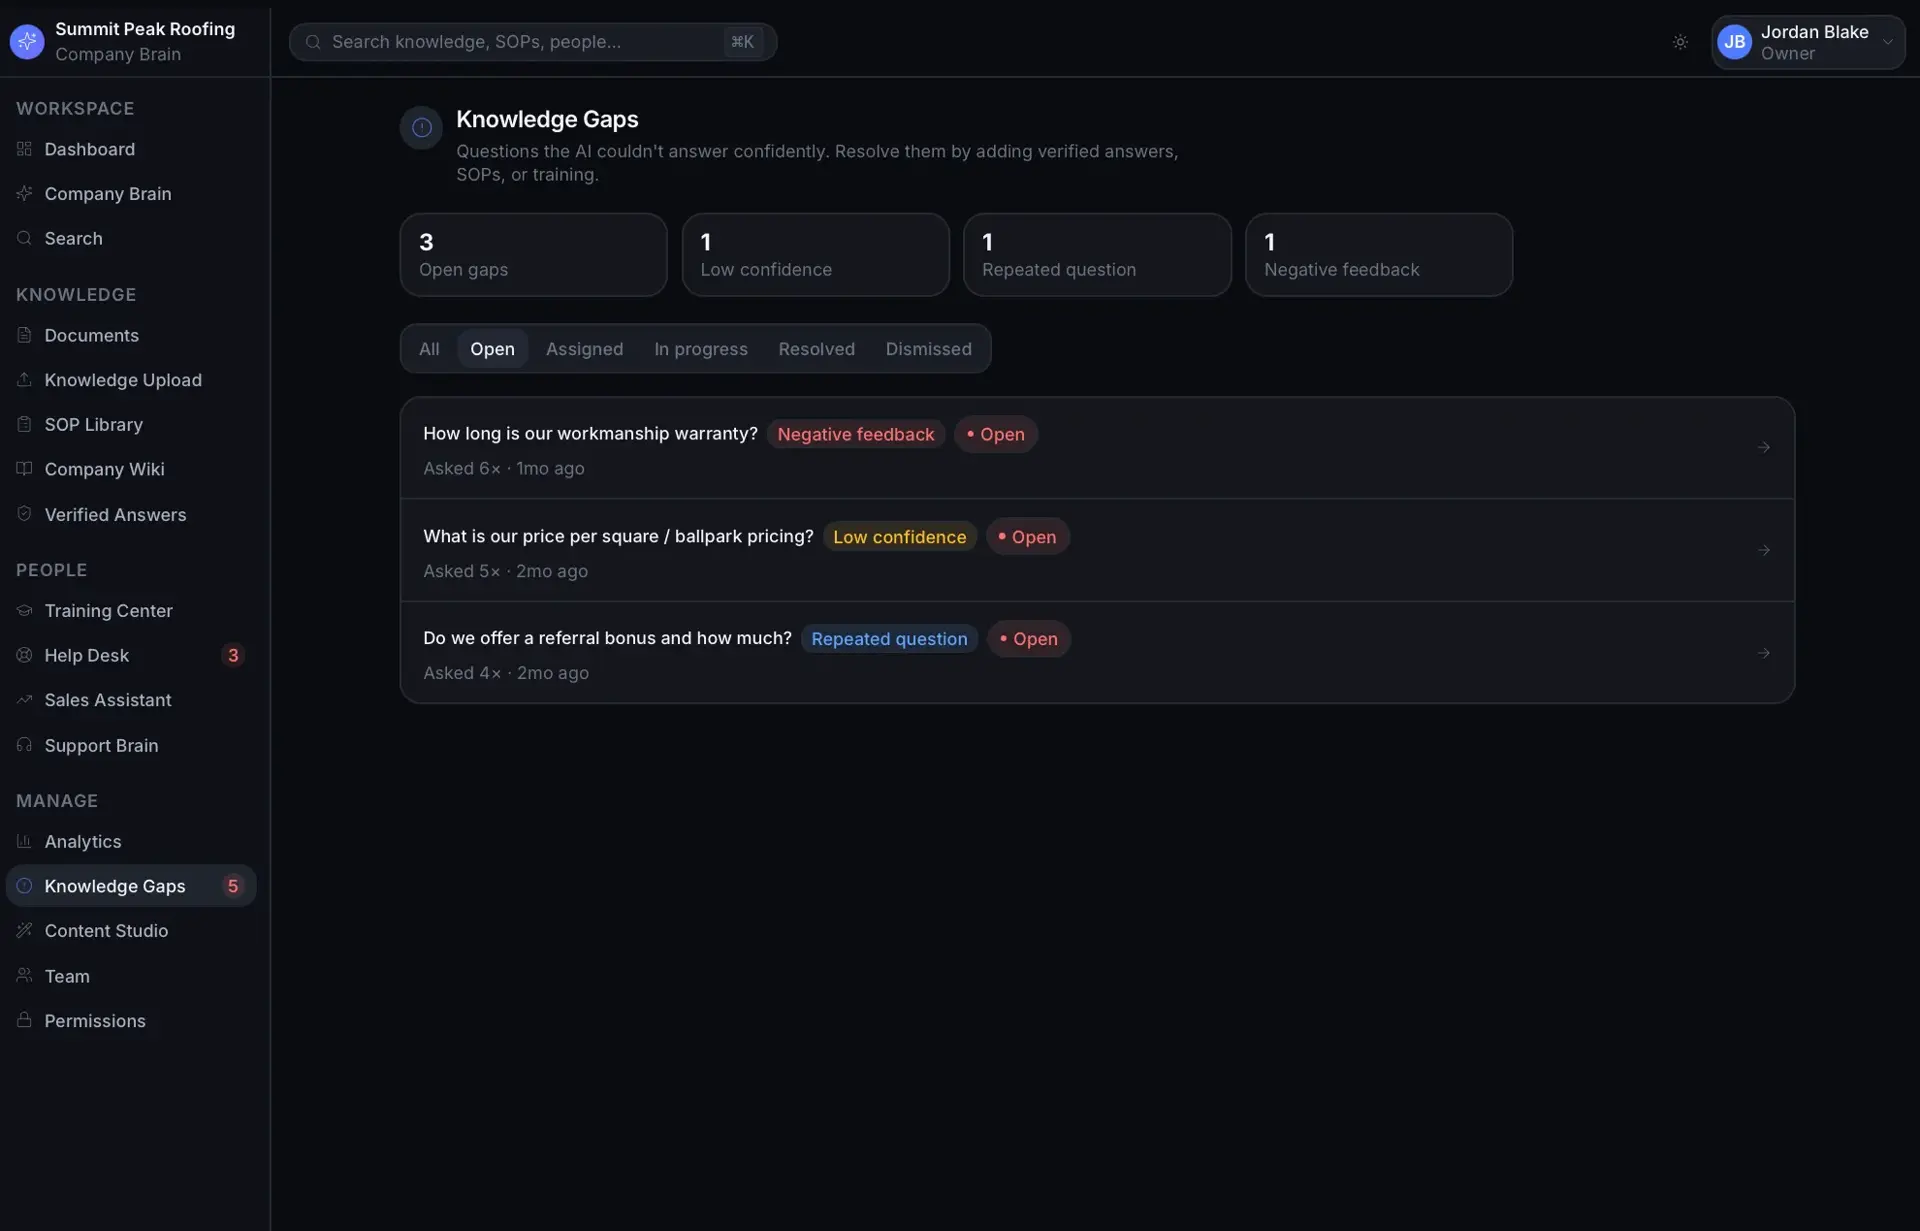1920x1231 pixels.
Task: Click "What is our price per square / ballpark pricing?"
Action: pos(618,536)
